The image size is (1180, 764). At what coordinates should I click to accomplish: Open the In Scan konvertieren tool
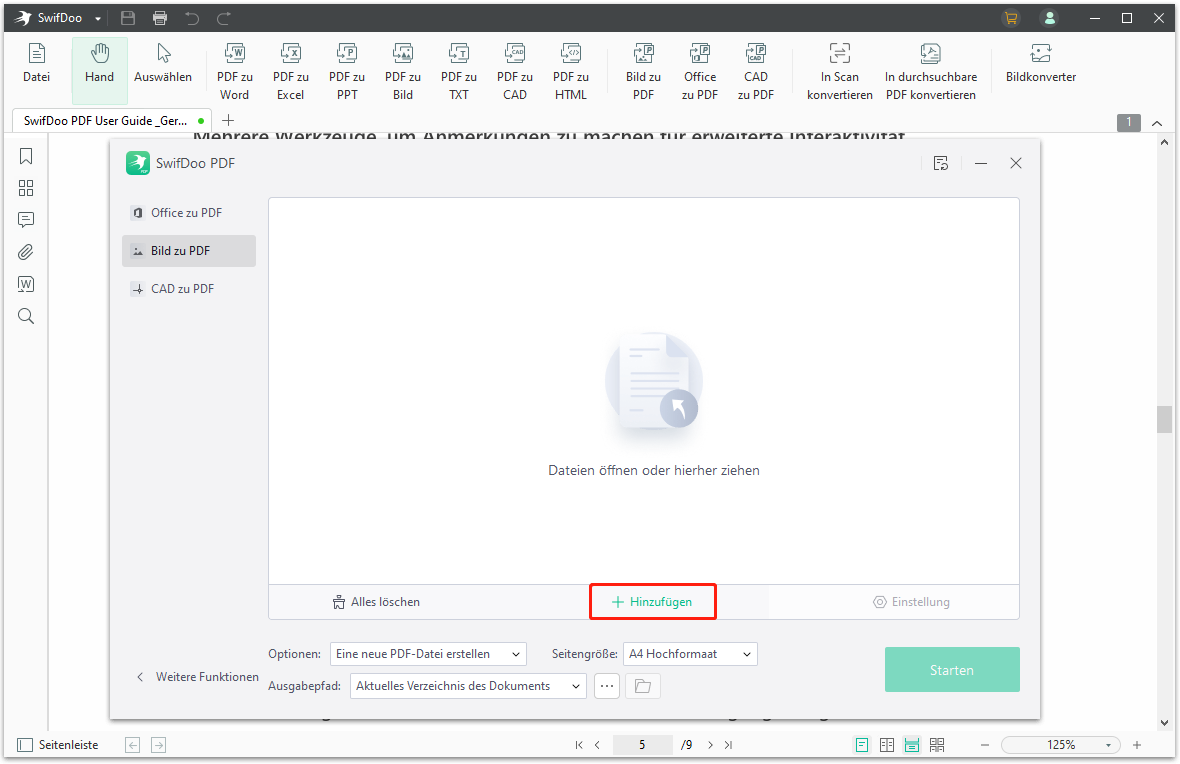coord(839,72)
